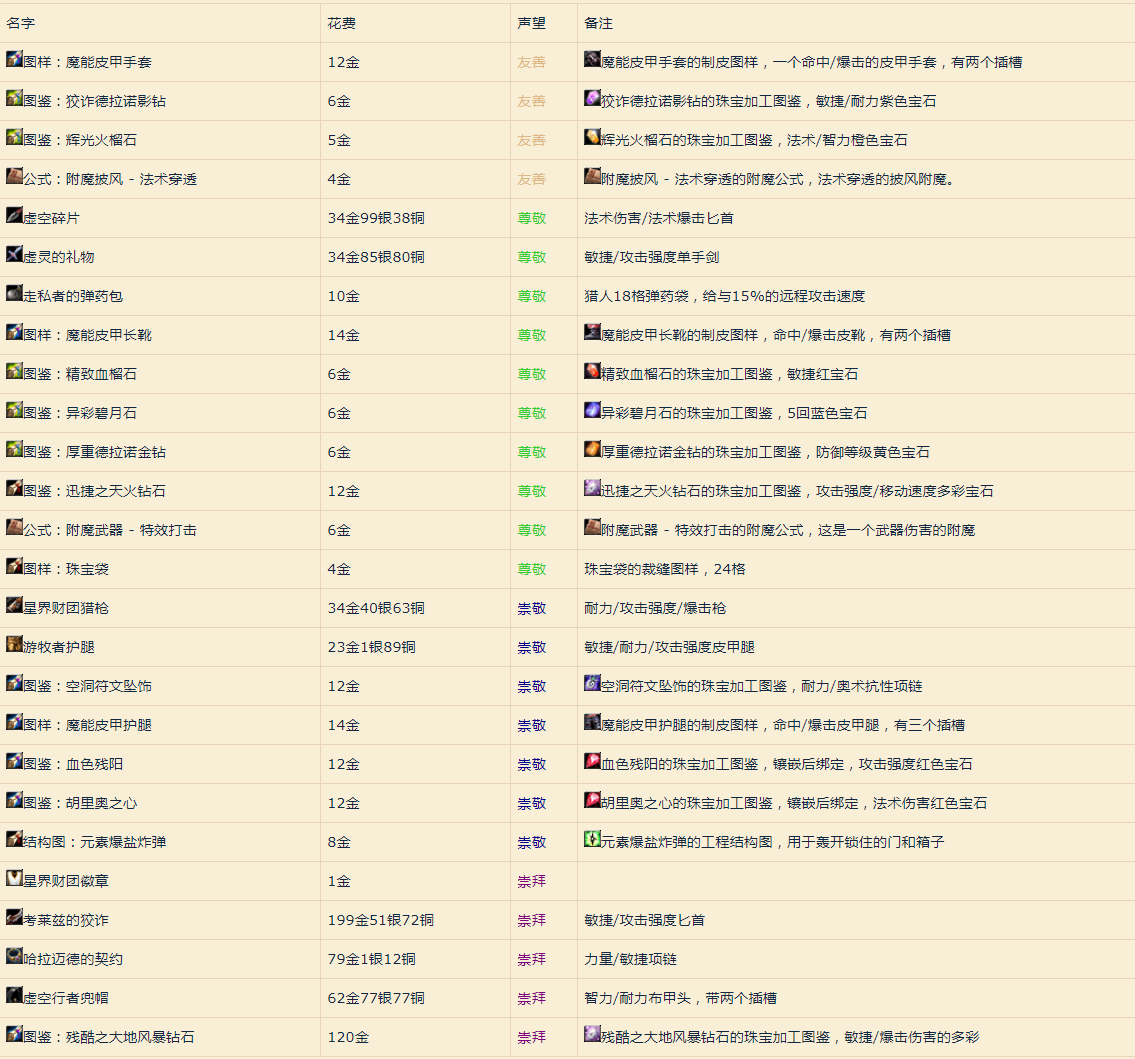The width and height of the screenshot is (1135, 1059).
Task: Click the 走私者的弹药包 item icon
Action: click(x=14, y=294)
